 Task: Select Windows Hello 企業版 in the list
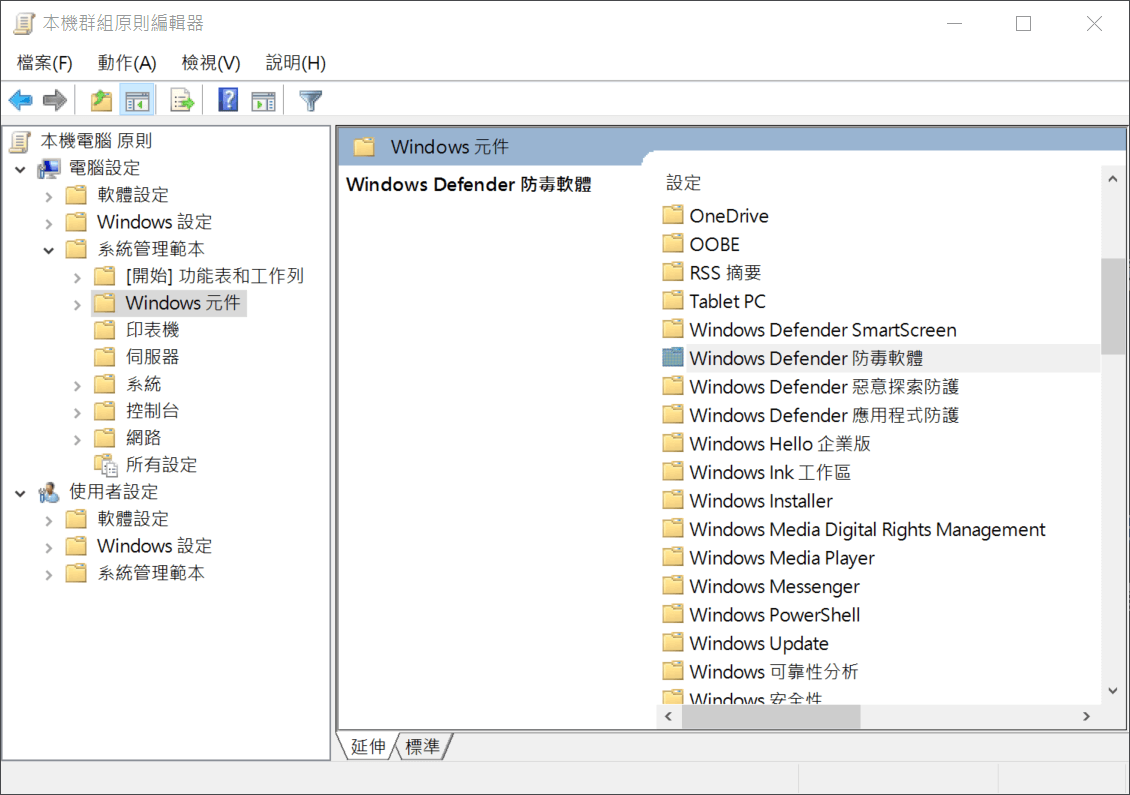(780, 443)
